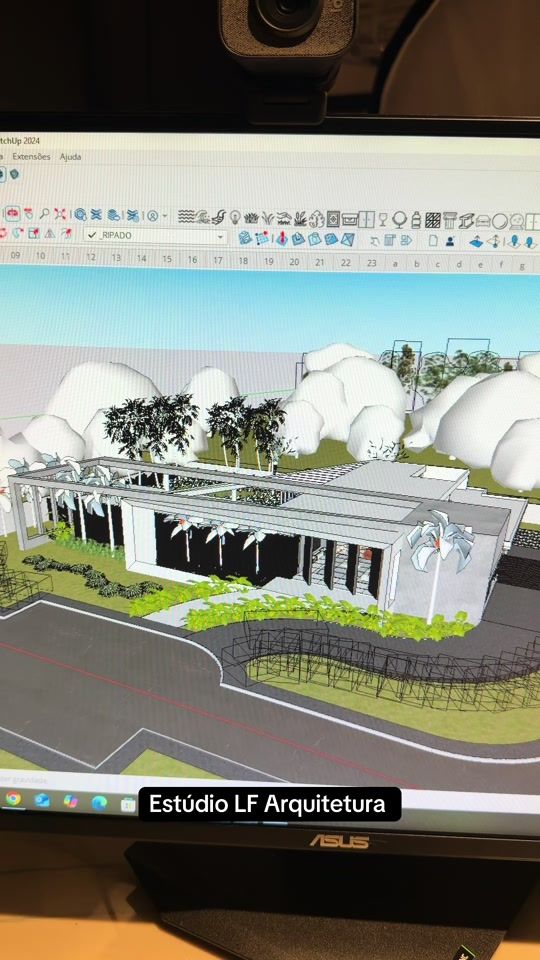Click the sofa furniture icon
The height and width of the screenshot is (960, 540).
(x=483, y=221)
